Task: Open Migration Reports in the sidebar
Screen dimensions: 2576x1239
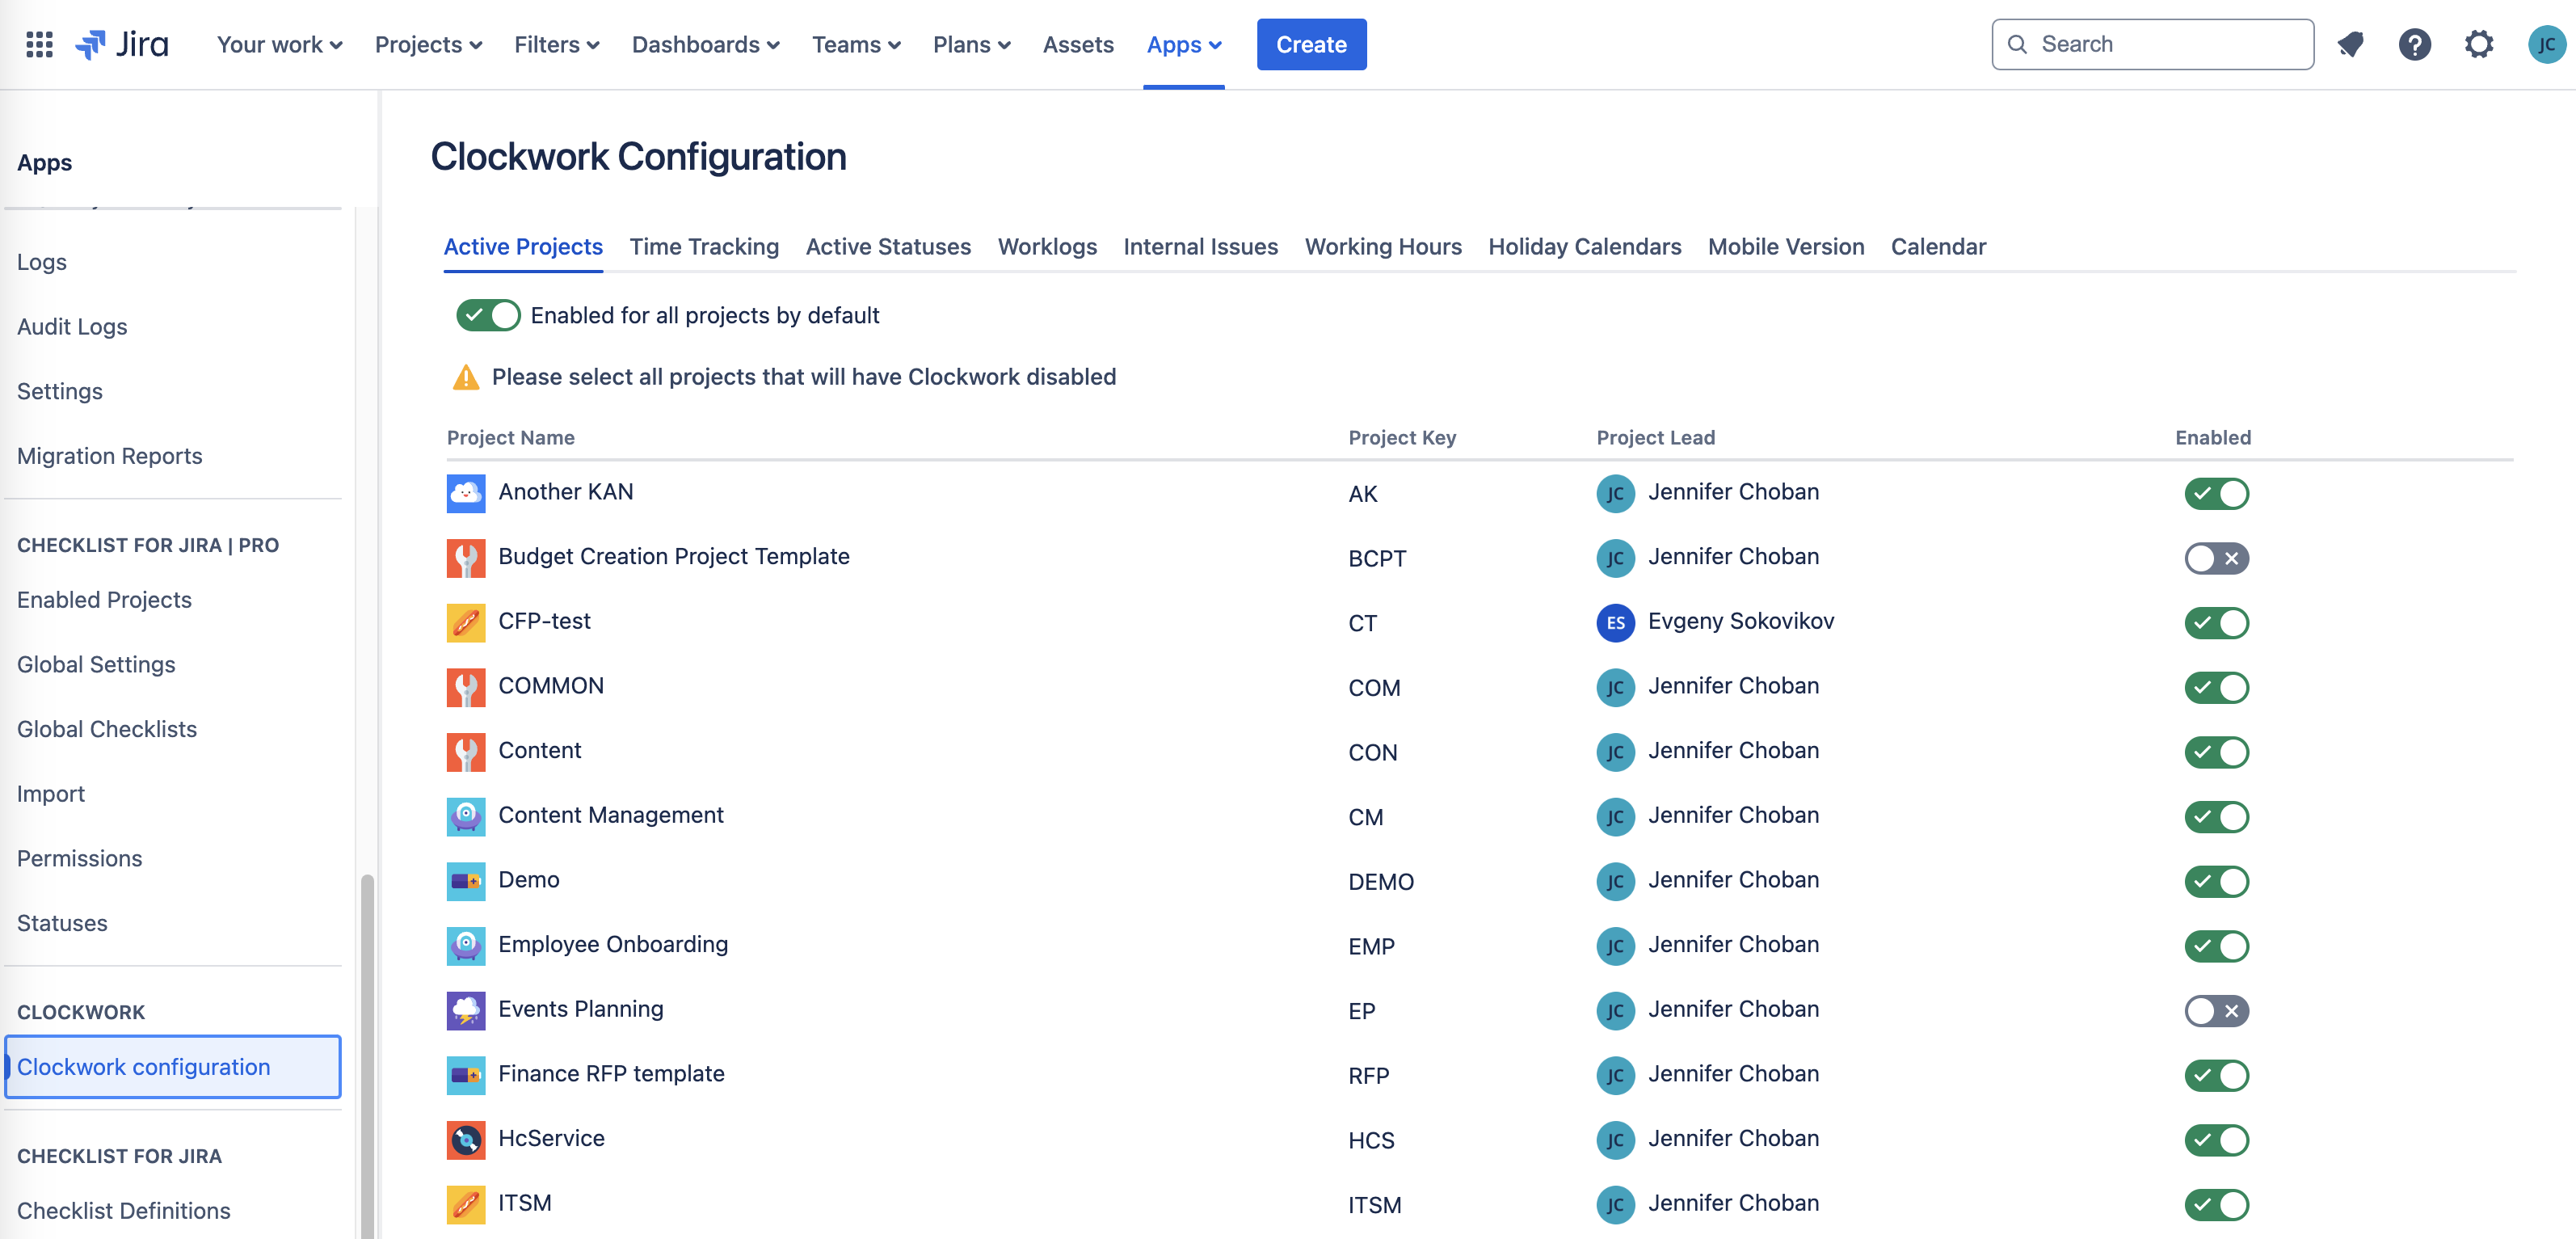Action: coord(110,456)
